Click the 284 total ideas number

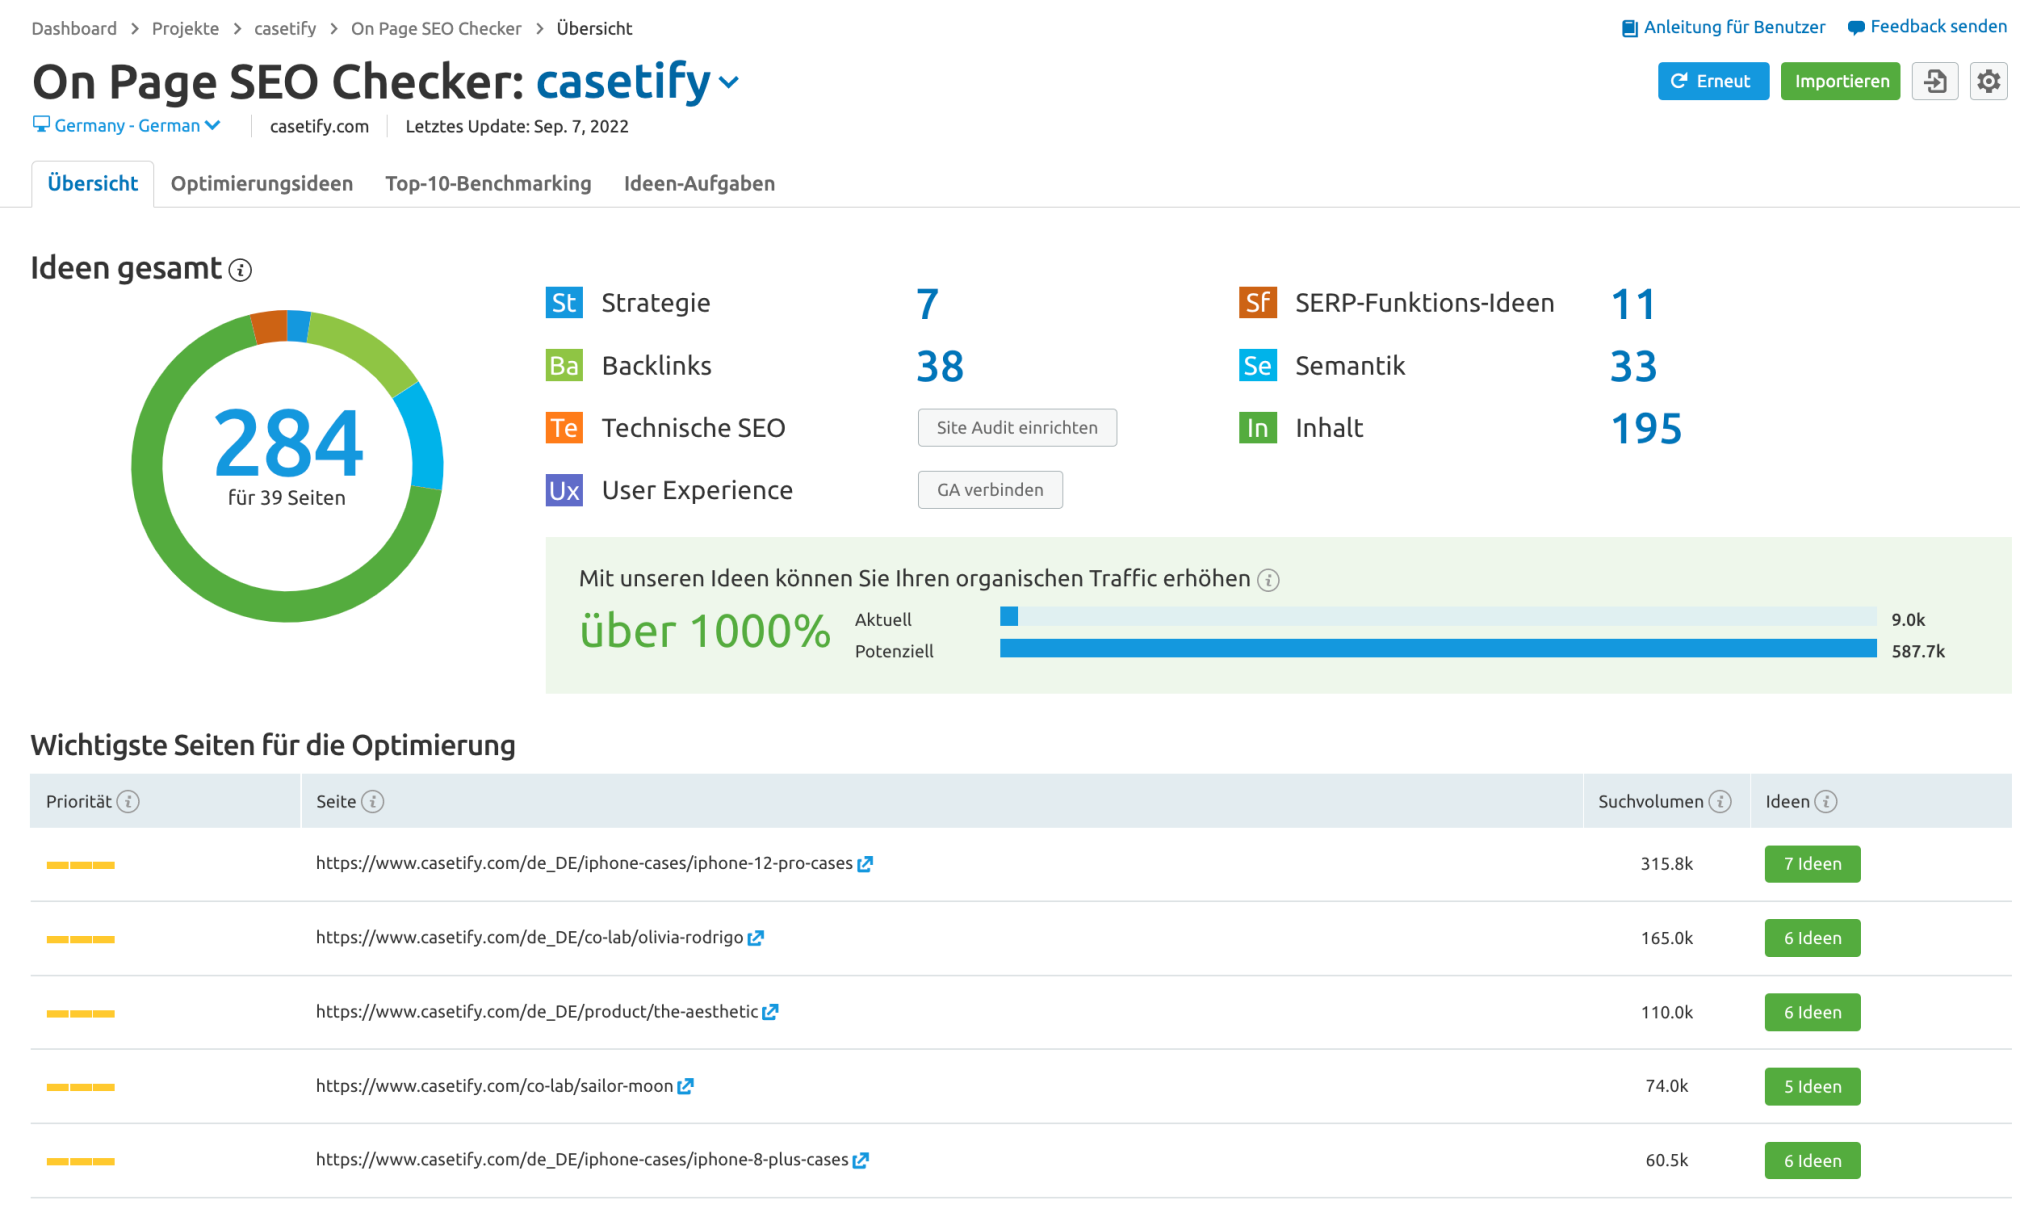tap(288, 443)
